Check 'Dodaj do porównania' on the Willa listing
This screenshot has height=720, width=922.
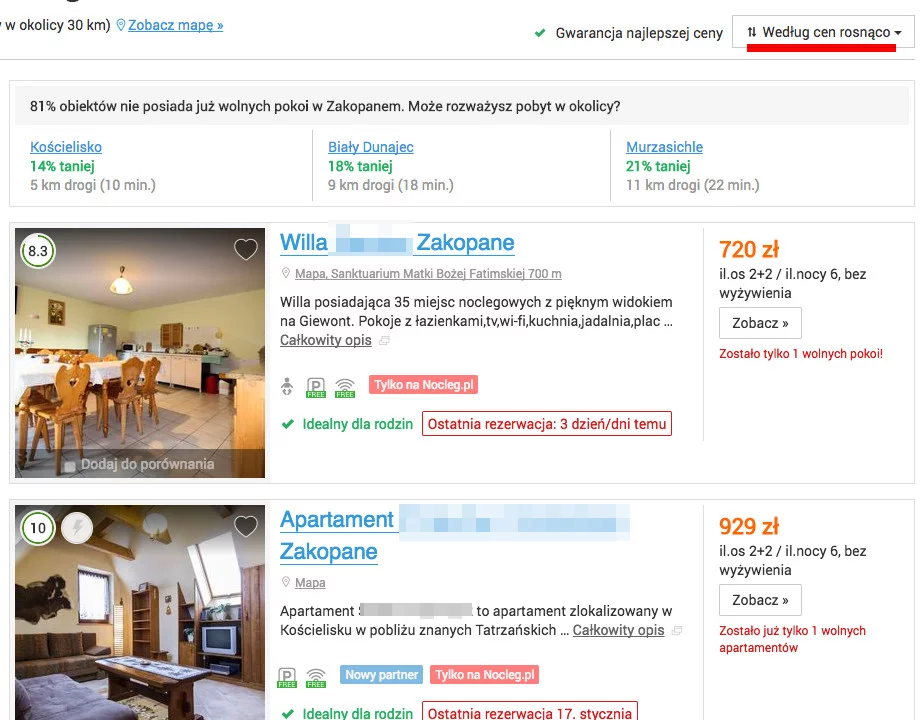coord(69,466)
